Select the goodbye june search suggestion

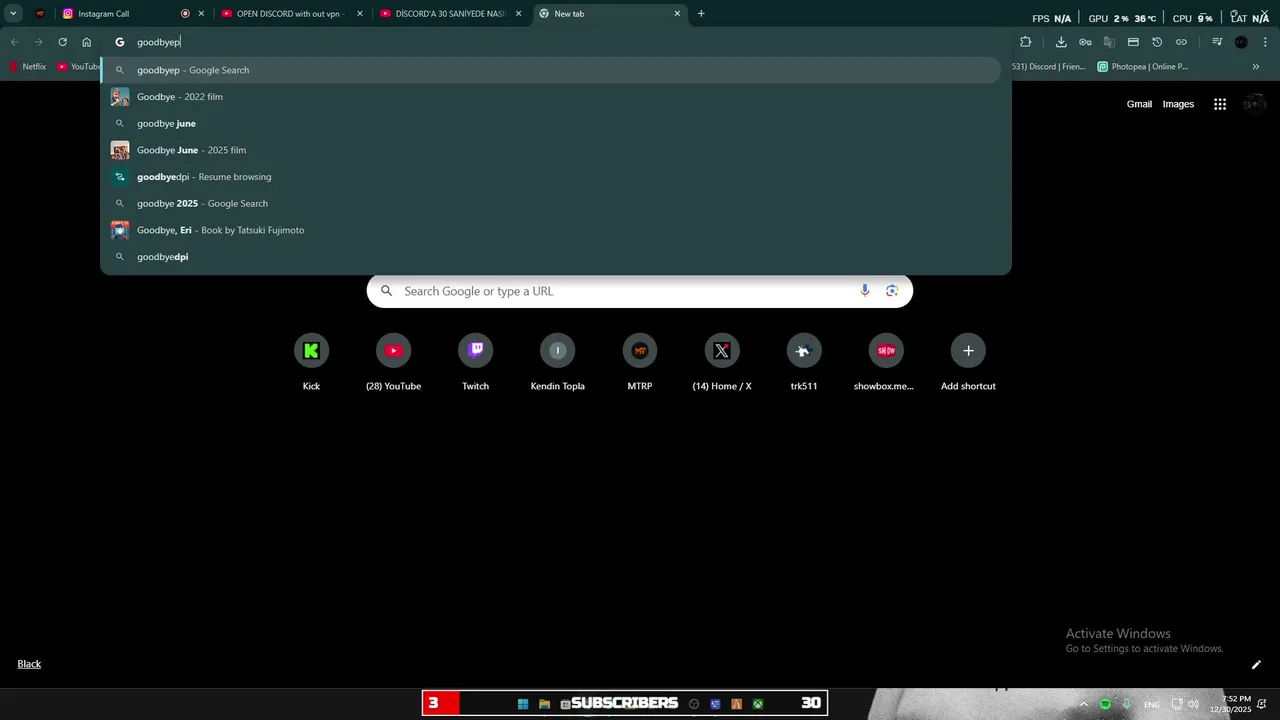point(551,123)
